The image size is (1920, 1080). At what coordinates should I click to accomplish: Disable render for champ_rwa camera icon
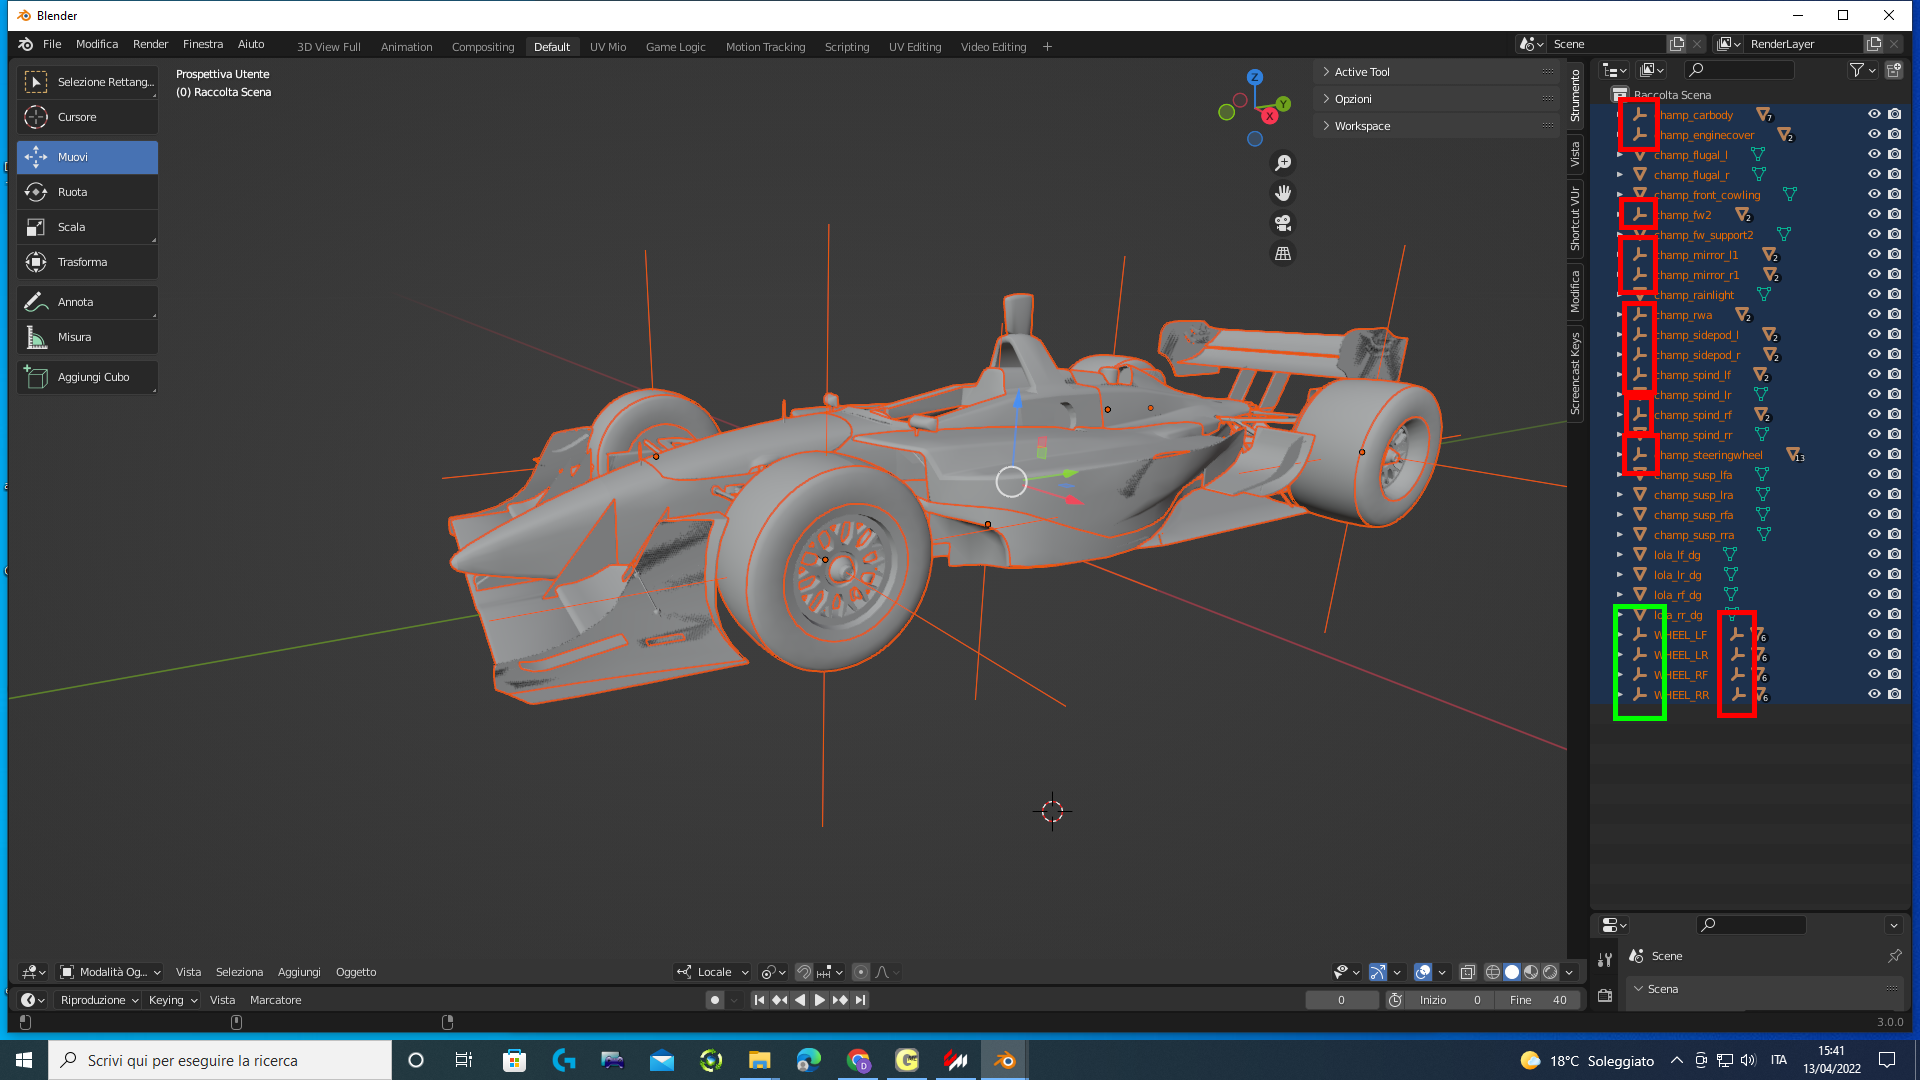[x=1894, y=314]
